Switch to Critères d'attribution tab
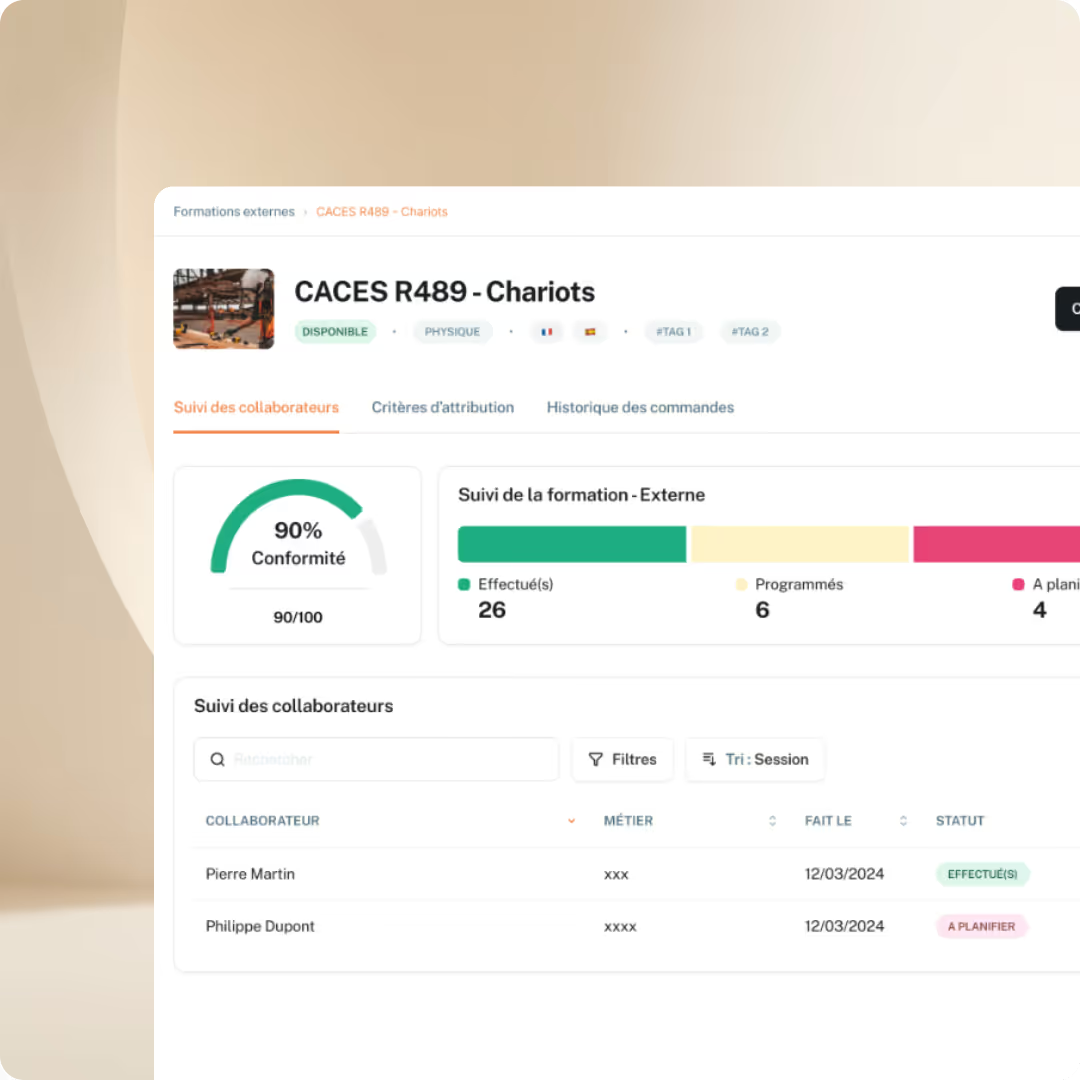 [x=443, y=407]
